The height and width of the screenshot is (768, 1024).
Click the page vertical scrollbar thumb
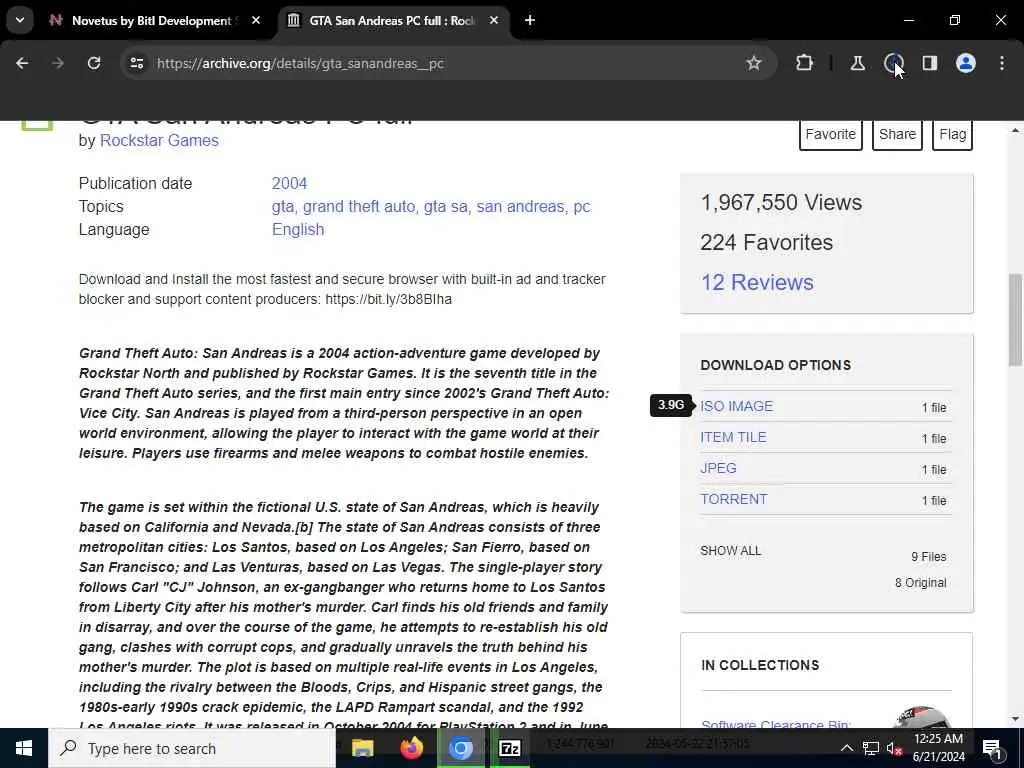point(1015,320)
